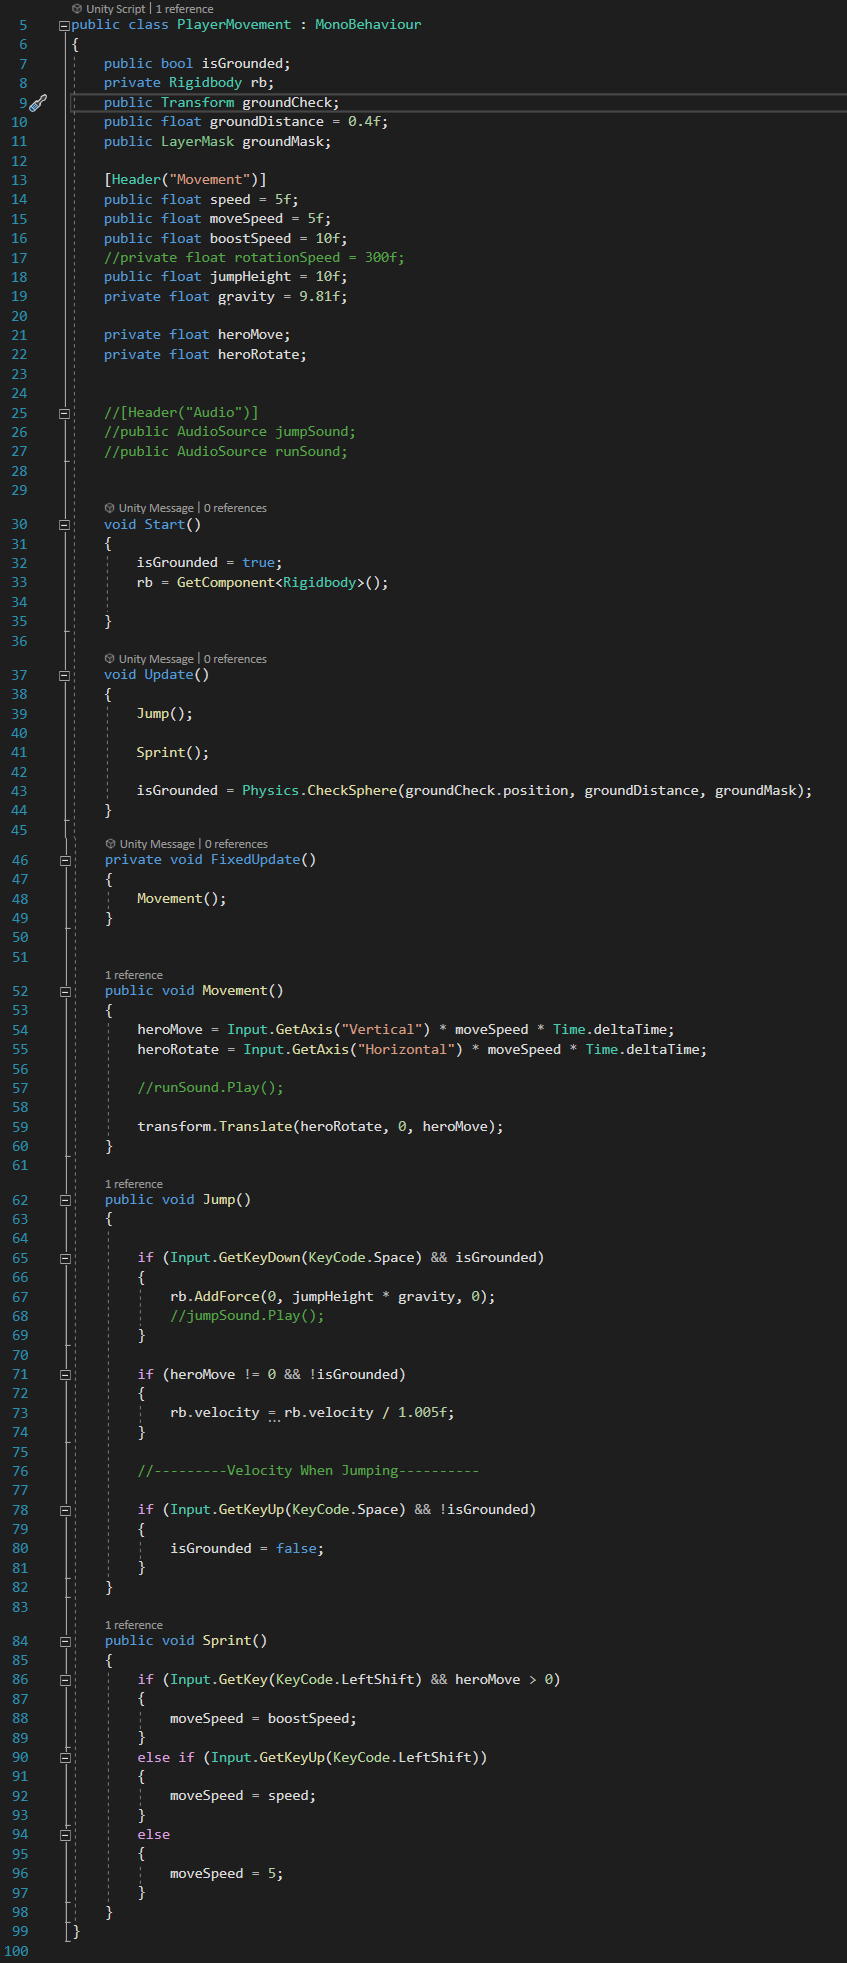The height and width of the screenshot is (1963, 847).
Task: Click 'Physics.CheckSphere' on line 43
Action: click(319, 790)
